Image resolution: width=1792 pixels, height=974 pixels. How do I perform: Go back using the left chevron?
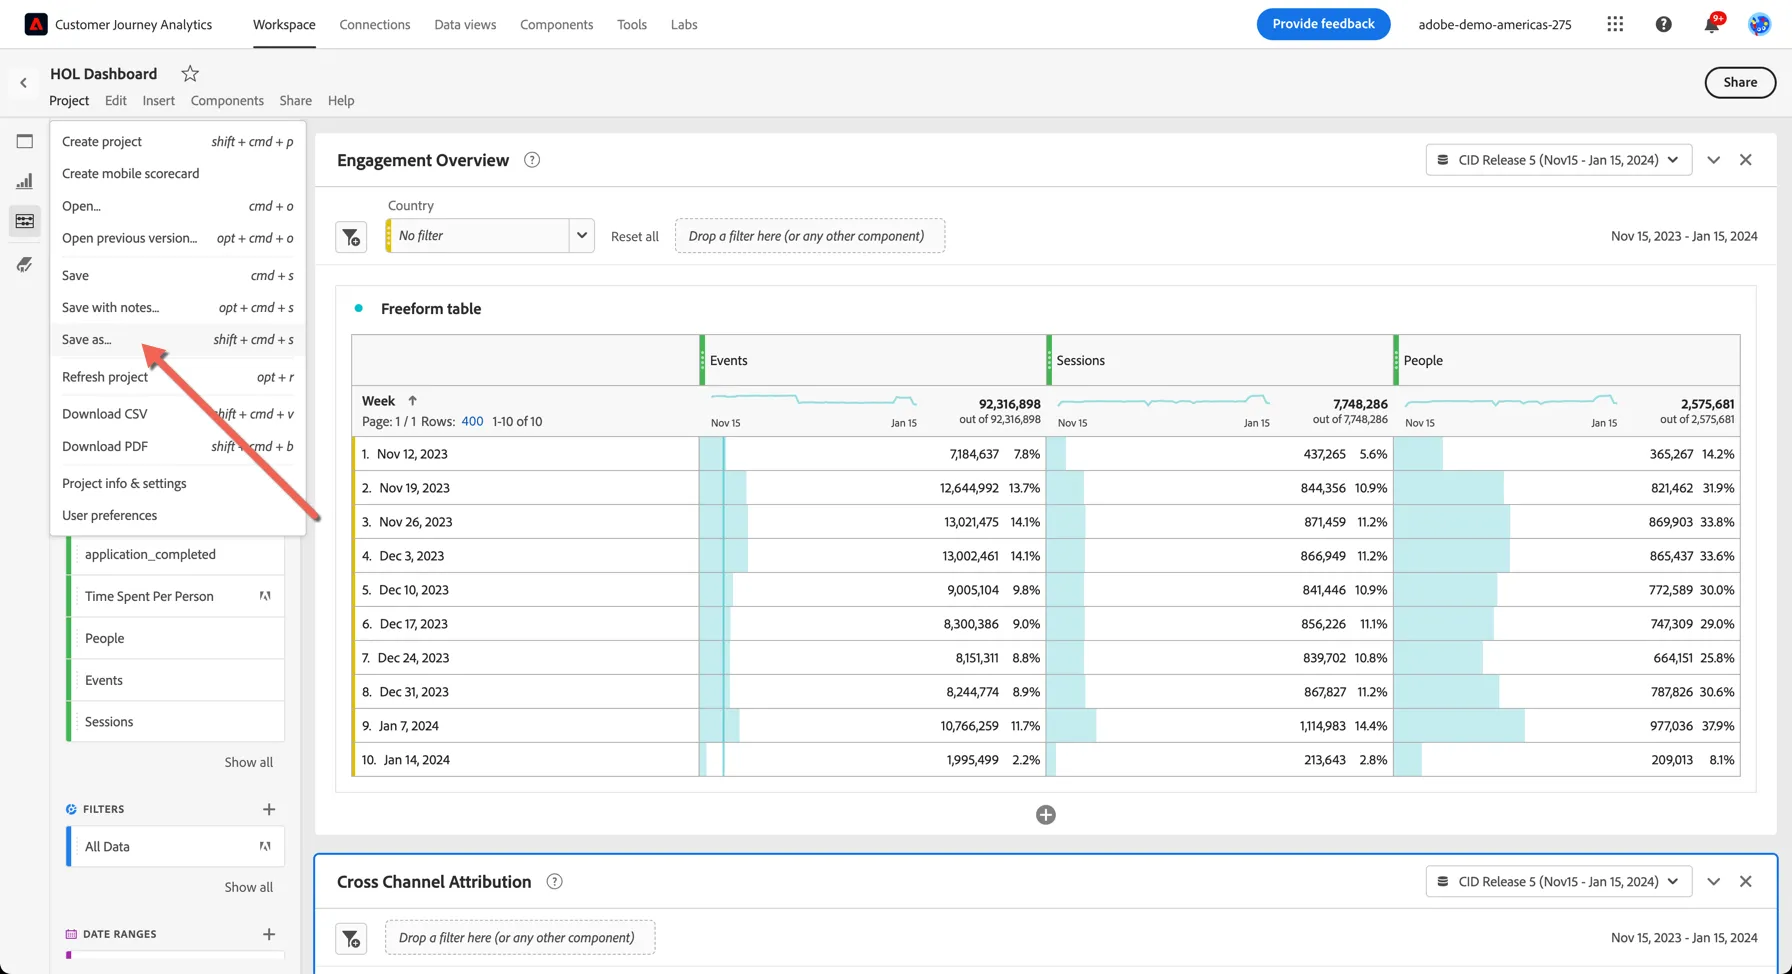(24, 83)
